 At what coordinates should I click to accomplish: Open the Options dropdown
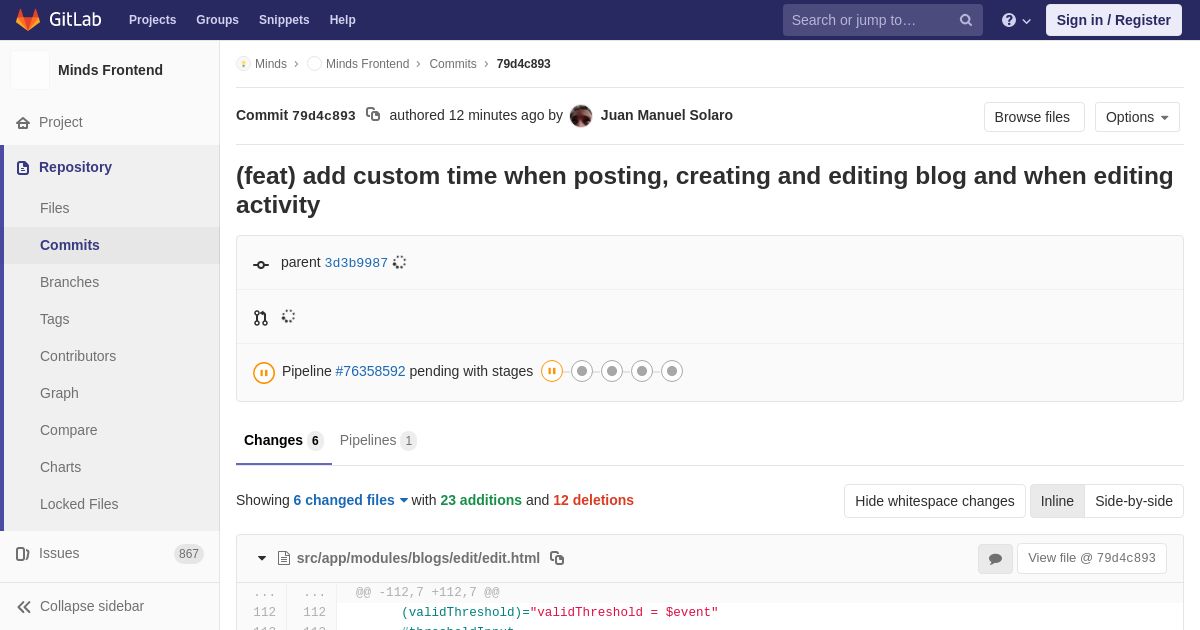[1137, 117]
